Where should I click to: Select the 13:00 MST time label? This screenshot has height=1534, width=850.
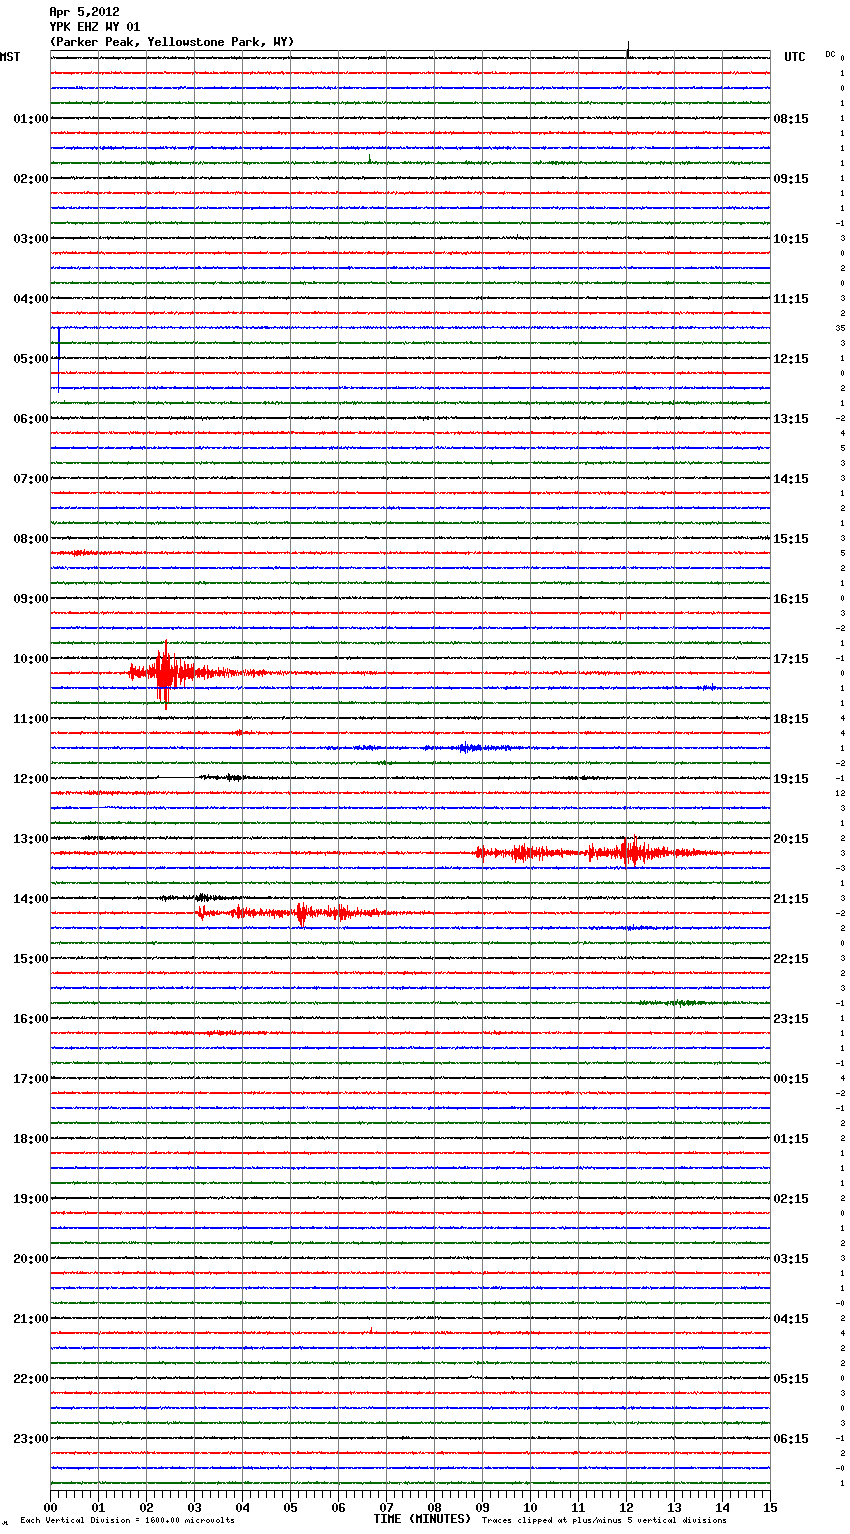[x=30, y=839]
